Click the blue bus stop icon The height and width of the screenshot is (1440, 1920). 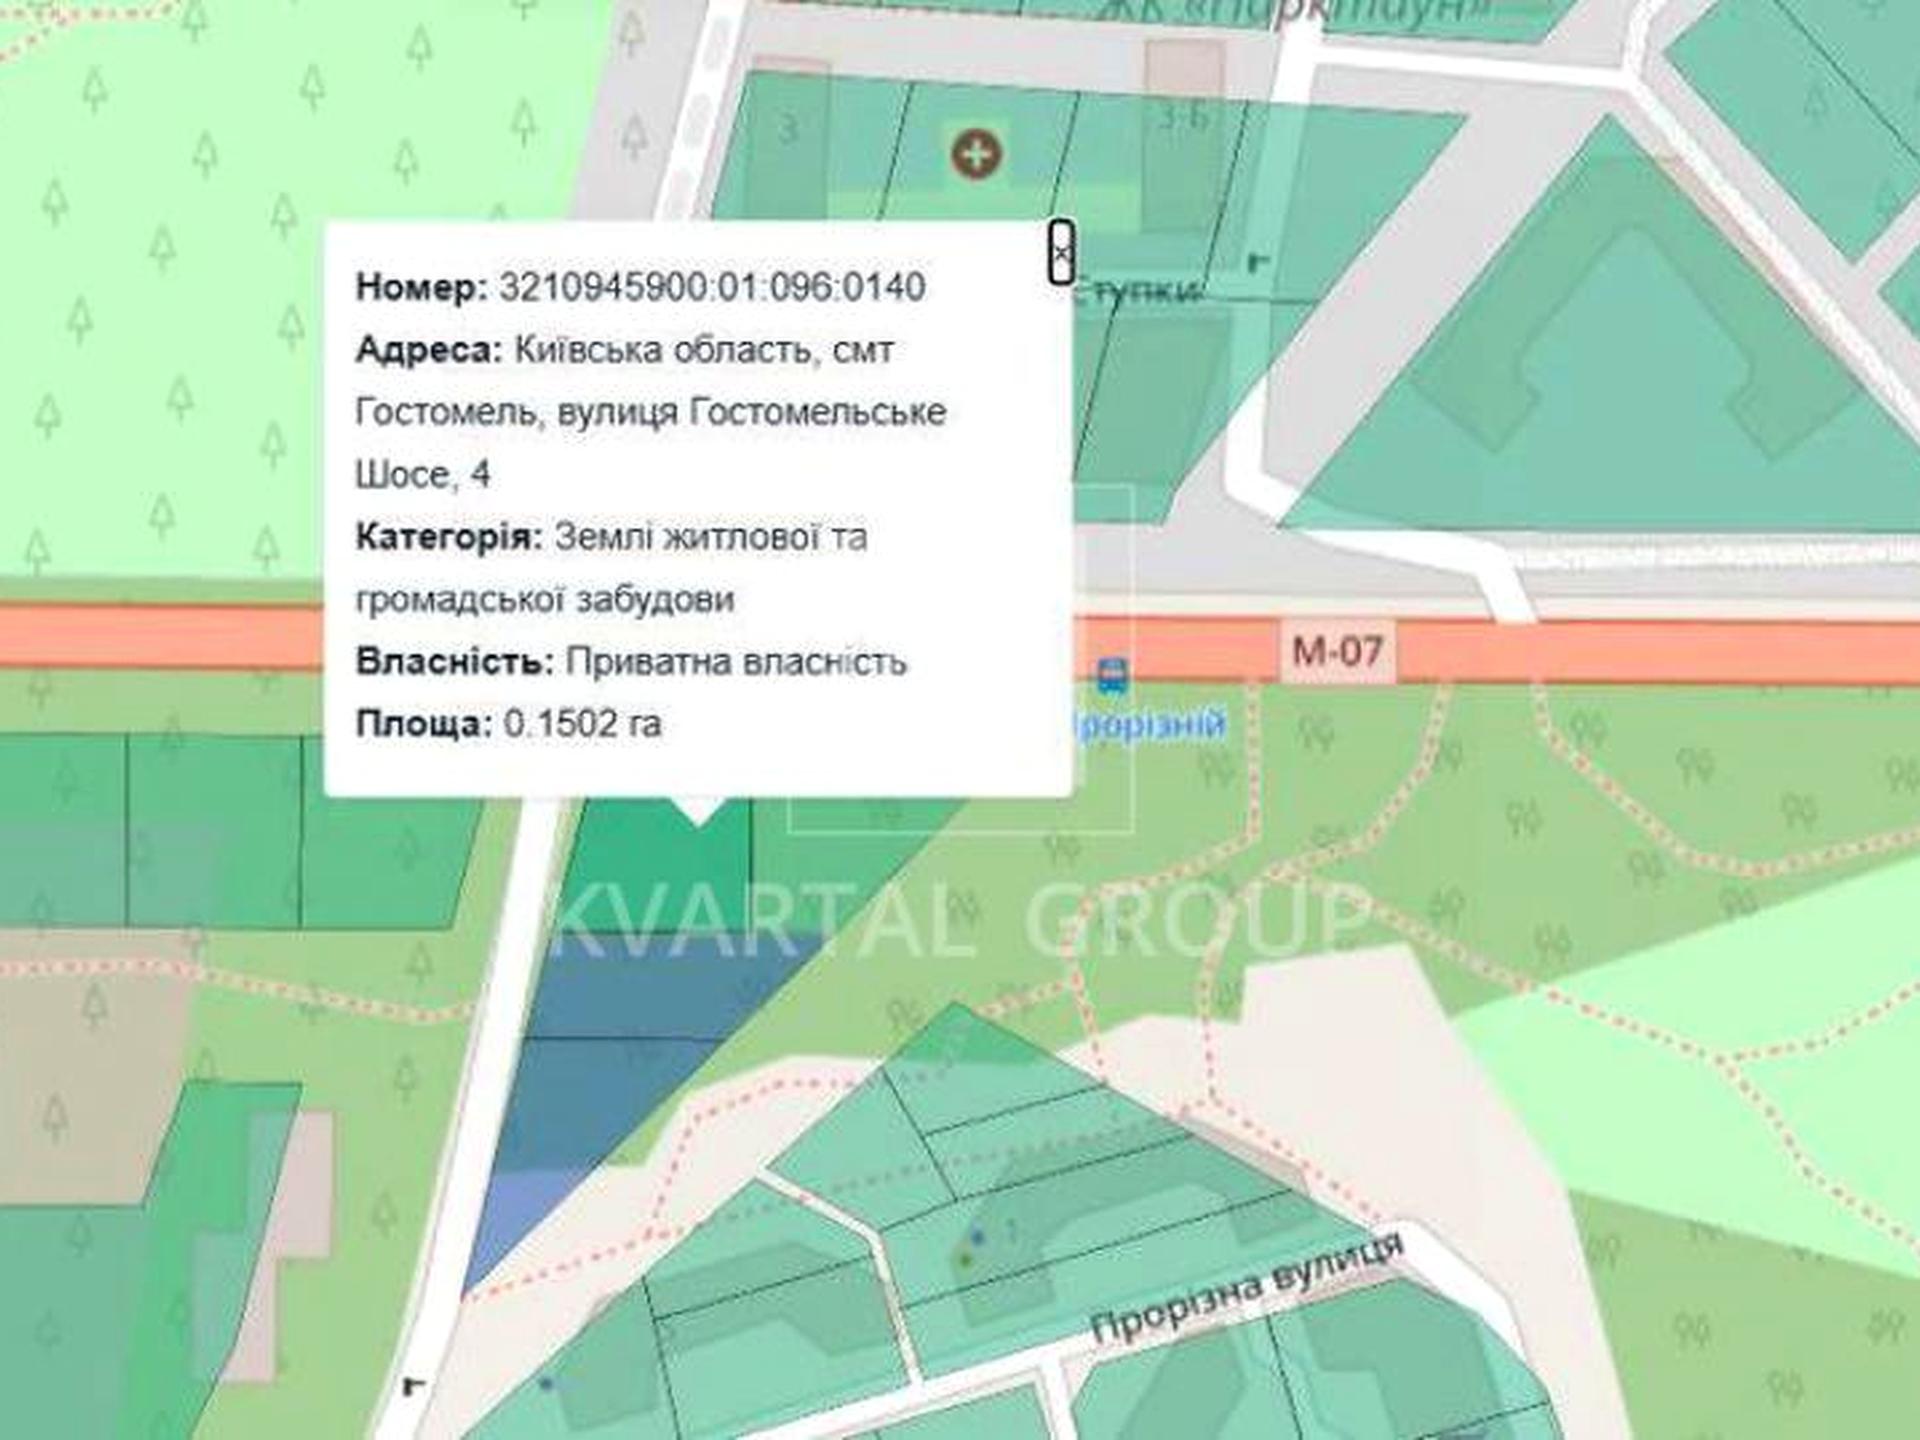pyautogui.click(x=1111, y=675)
